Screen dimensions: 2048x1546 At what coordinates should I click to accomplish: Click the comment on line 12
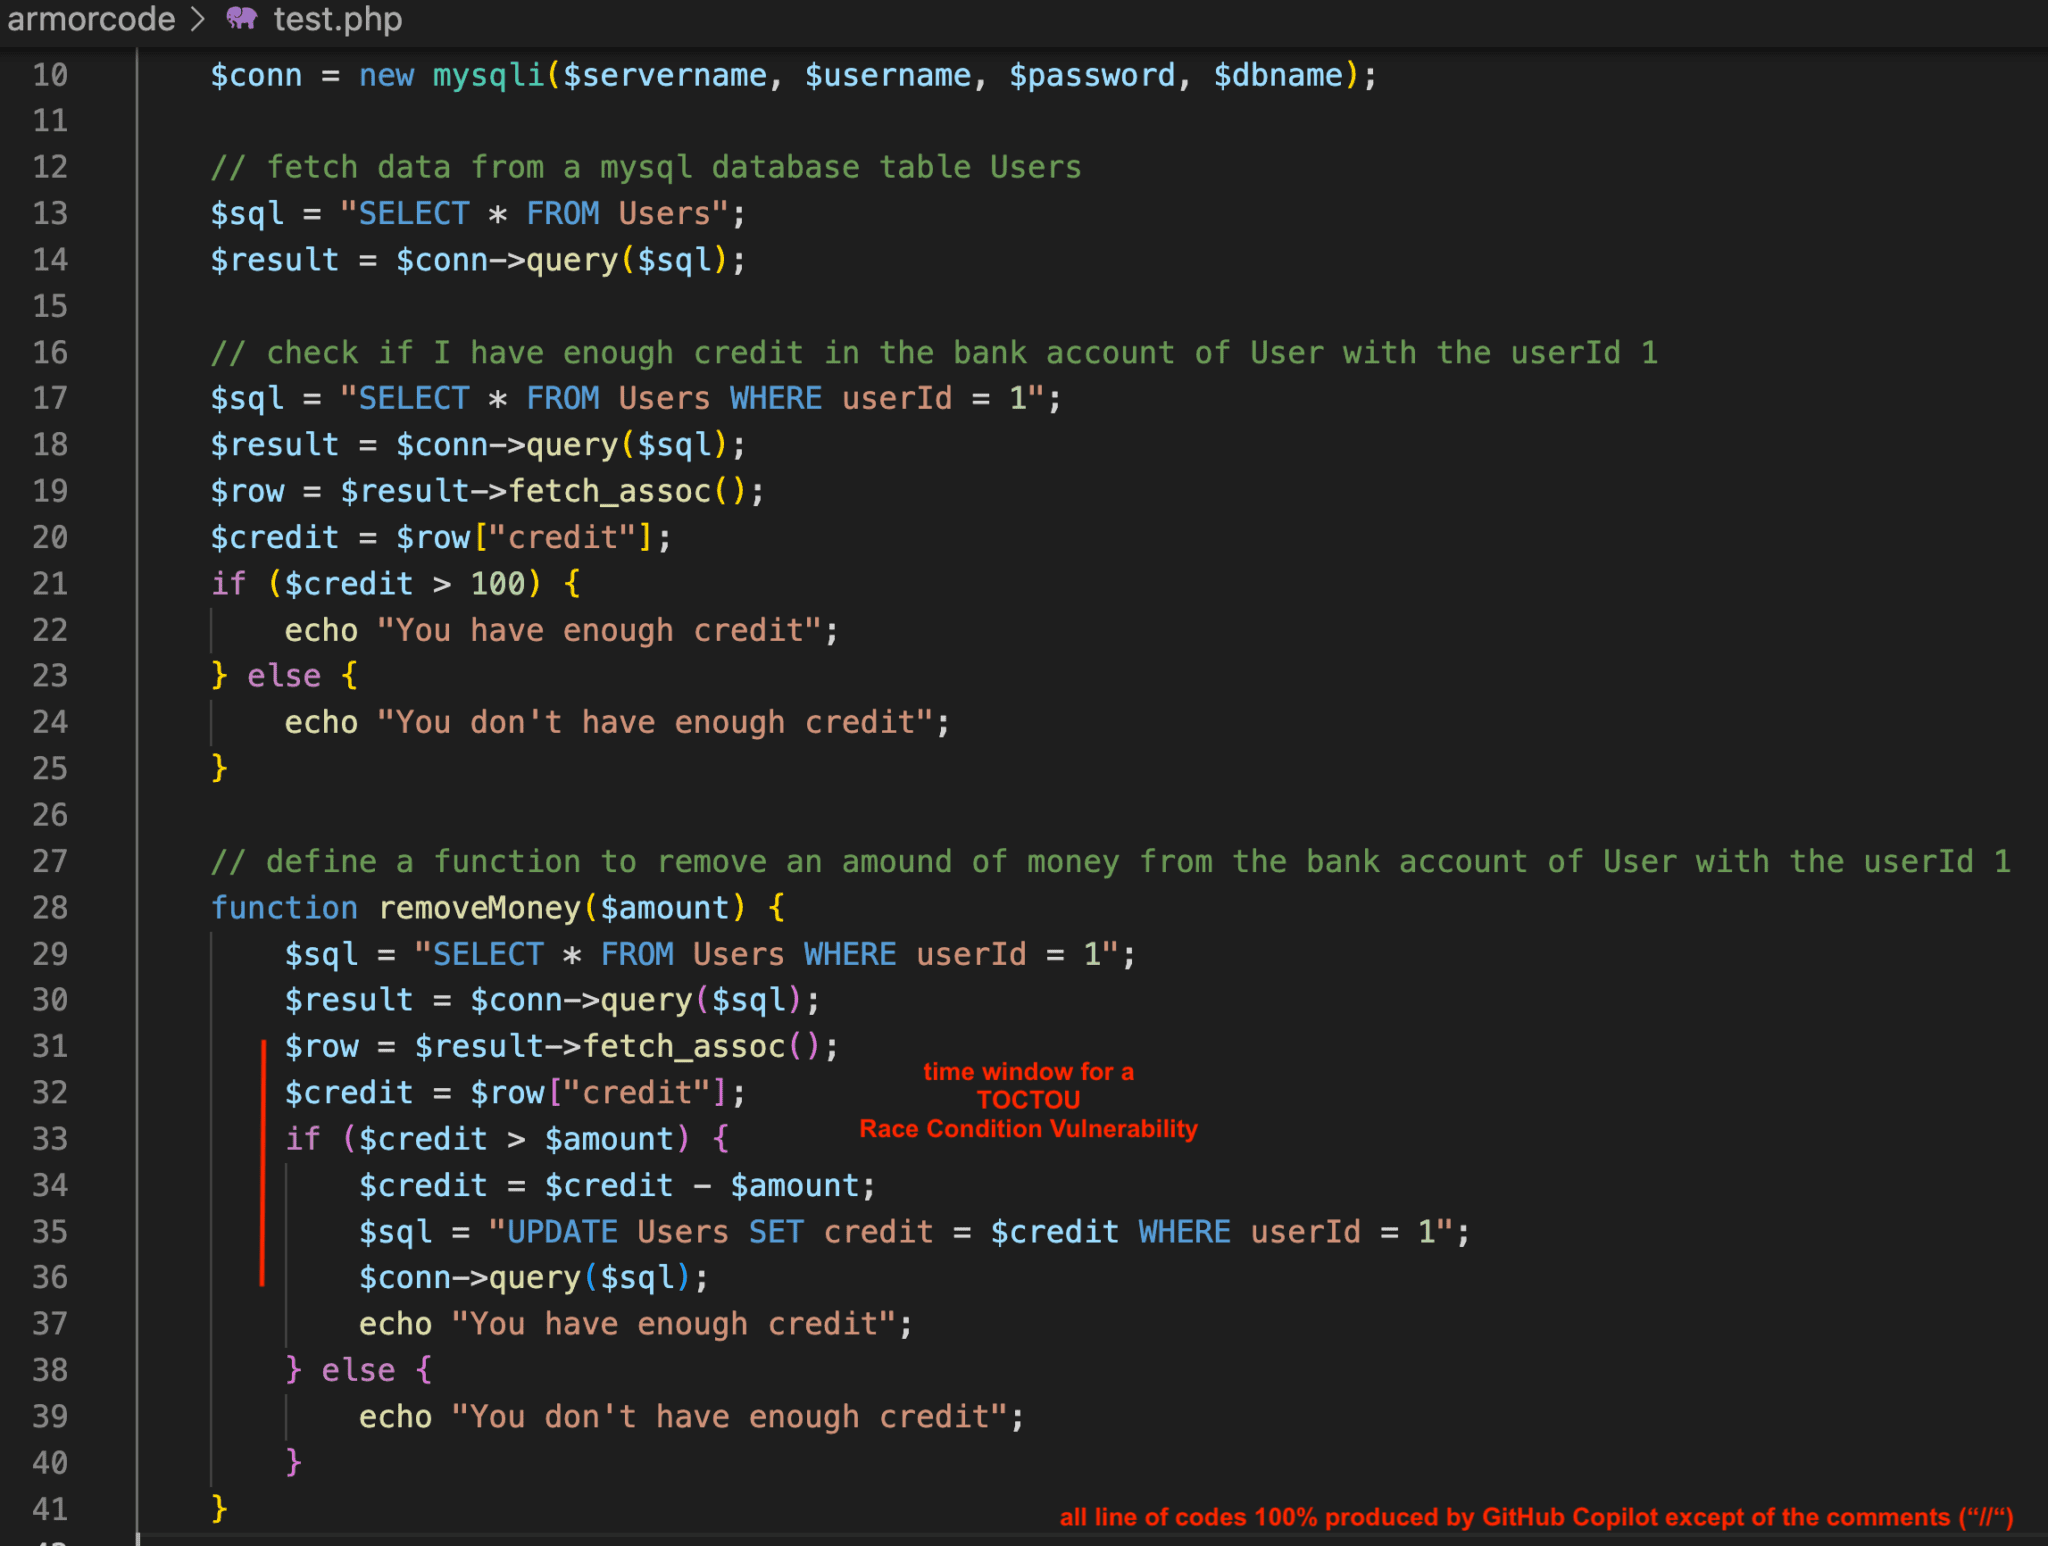[x=646, y=167]
